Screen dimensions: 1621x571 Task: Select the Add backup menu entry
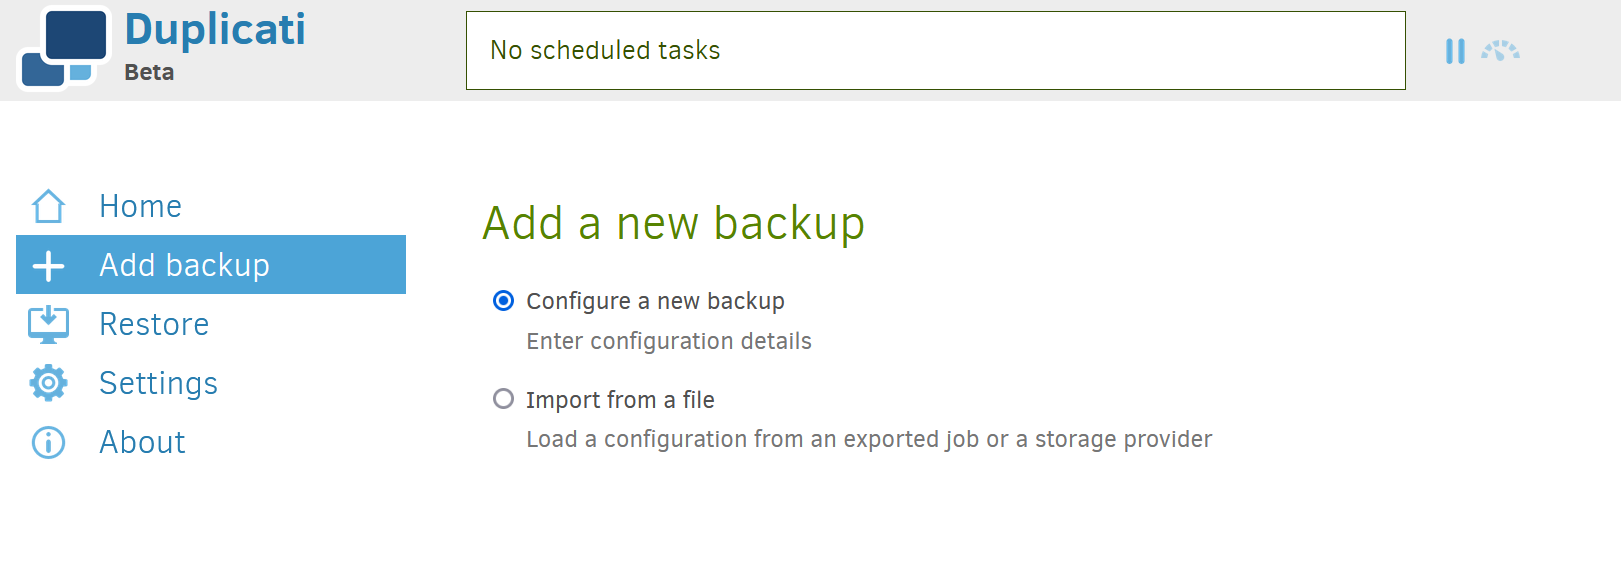click(211, 265)
